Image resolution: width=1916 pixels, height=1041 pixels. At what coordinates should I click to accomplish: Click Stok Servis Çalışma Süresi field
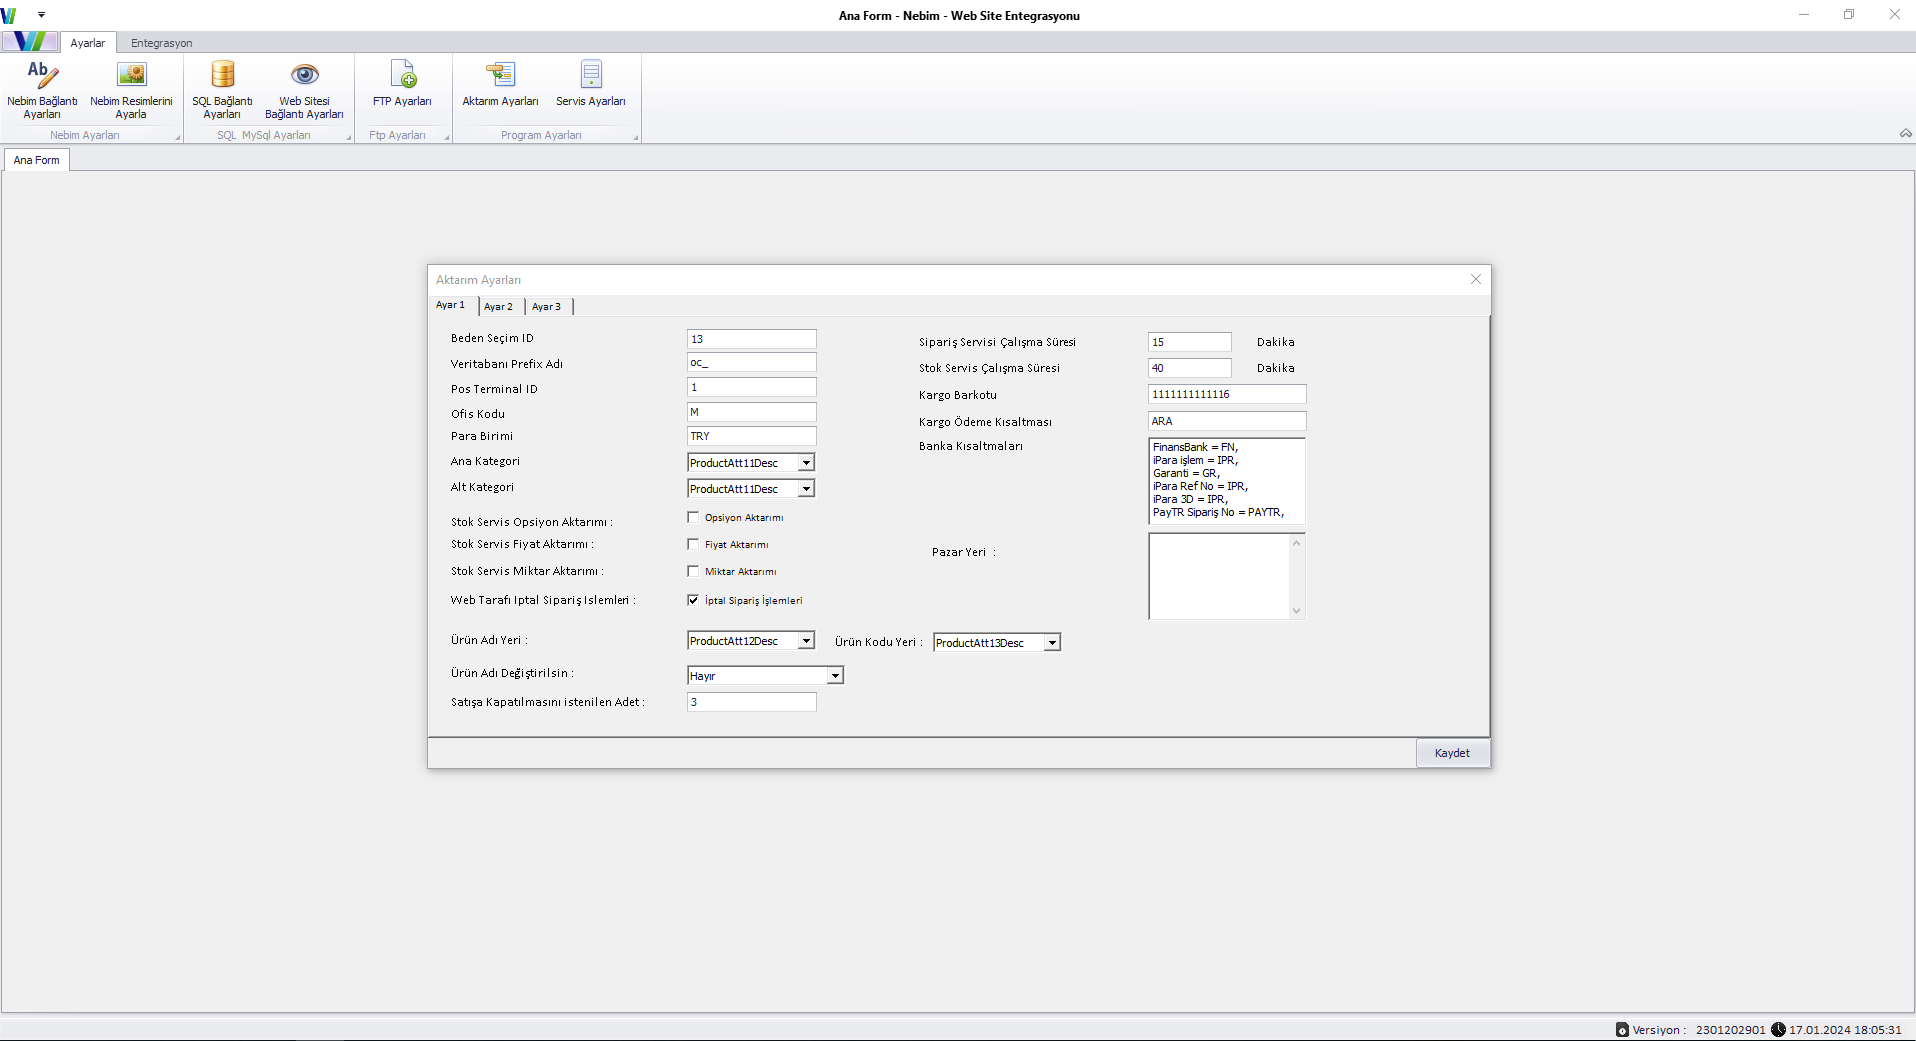(x=1190, y=368)
